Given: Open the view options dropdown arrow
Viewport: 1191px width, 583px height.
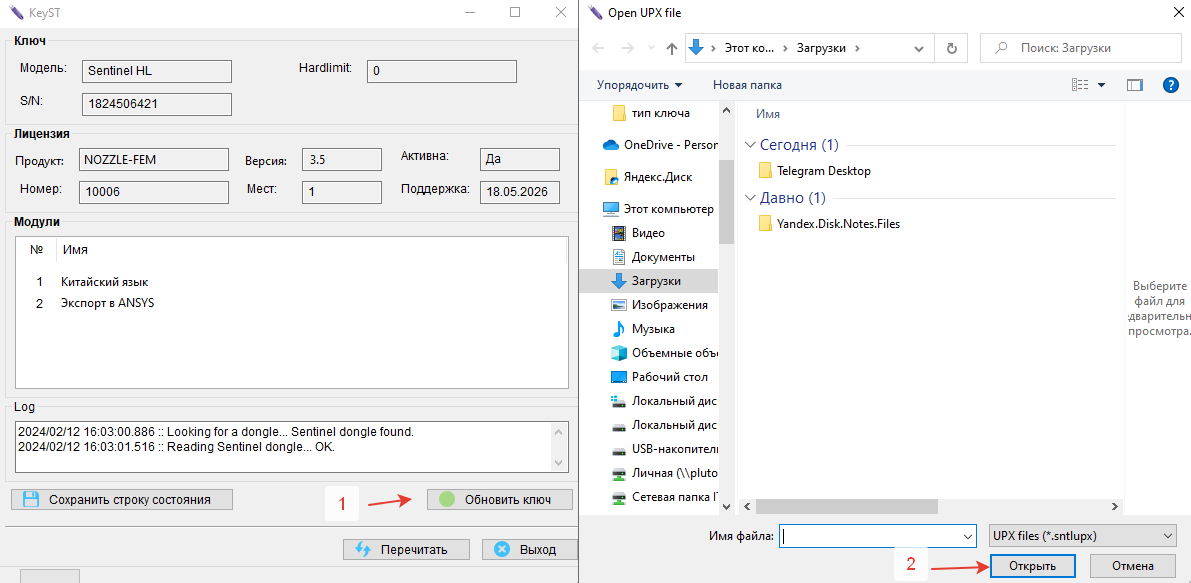Looking at the screenshot, I should pyautogui.click(x=1101, y=85).
